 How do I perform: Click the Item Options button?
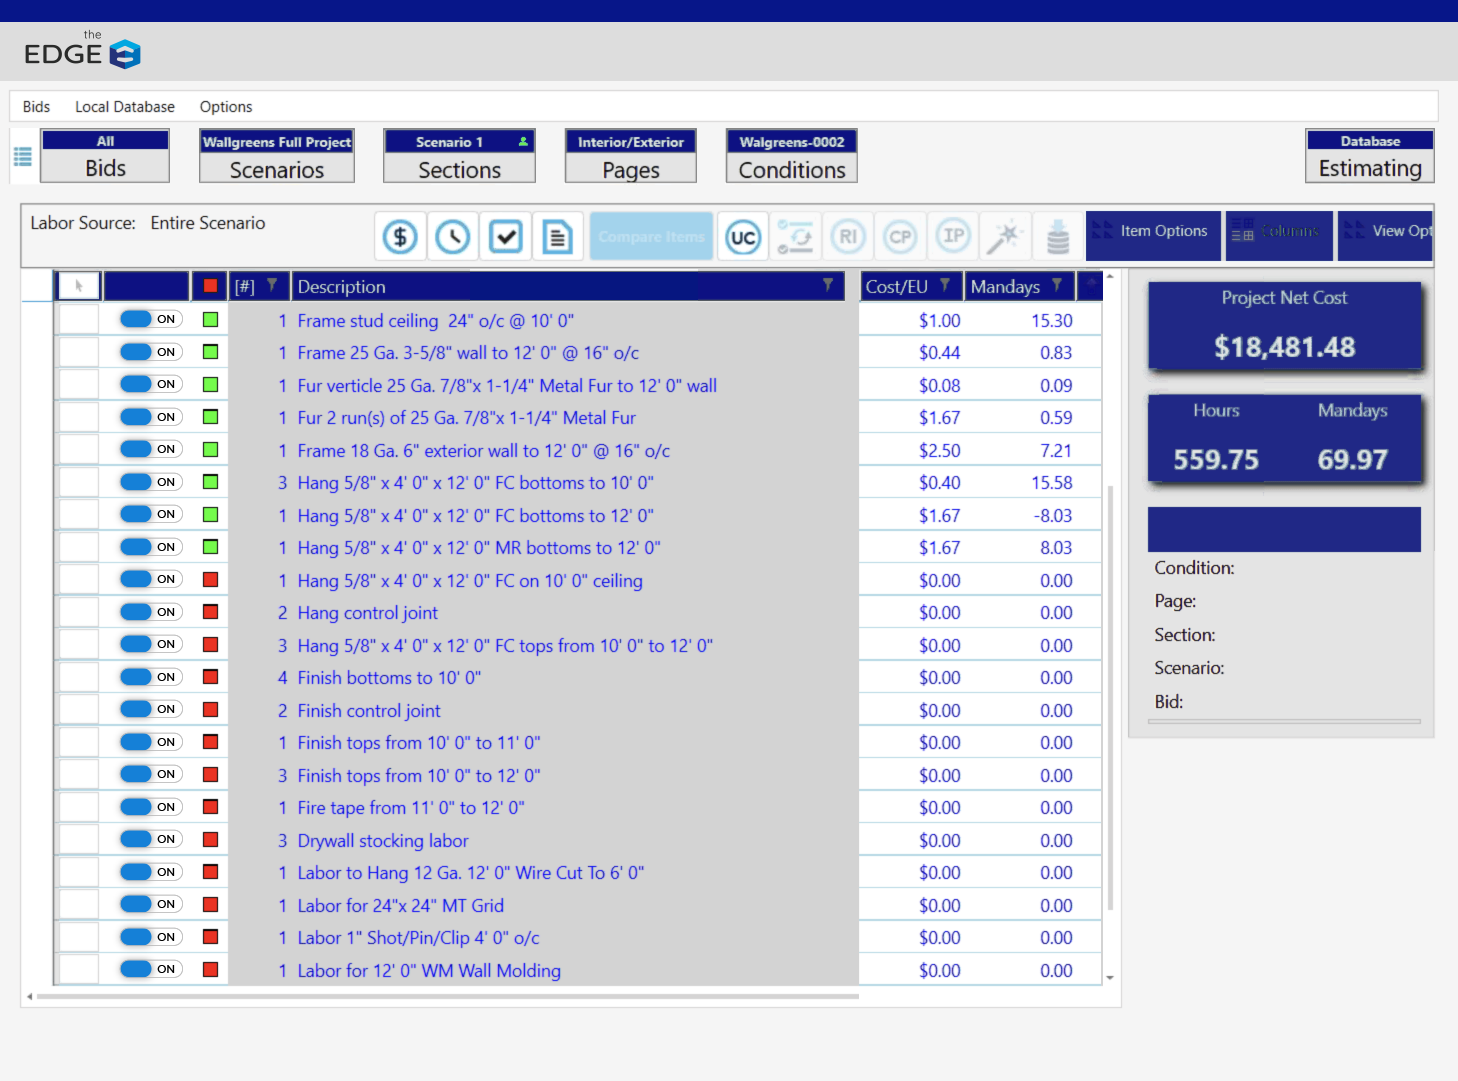(x=1153, y=232)
